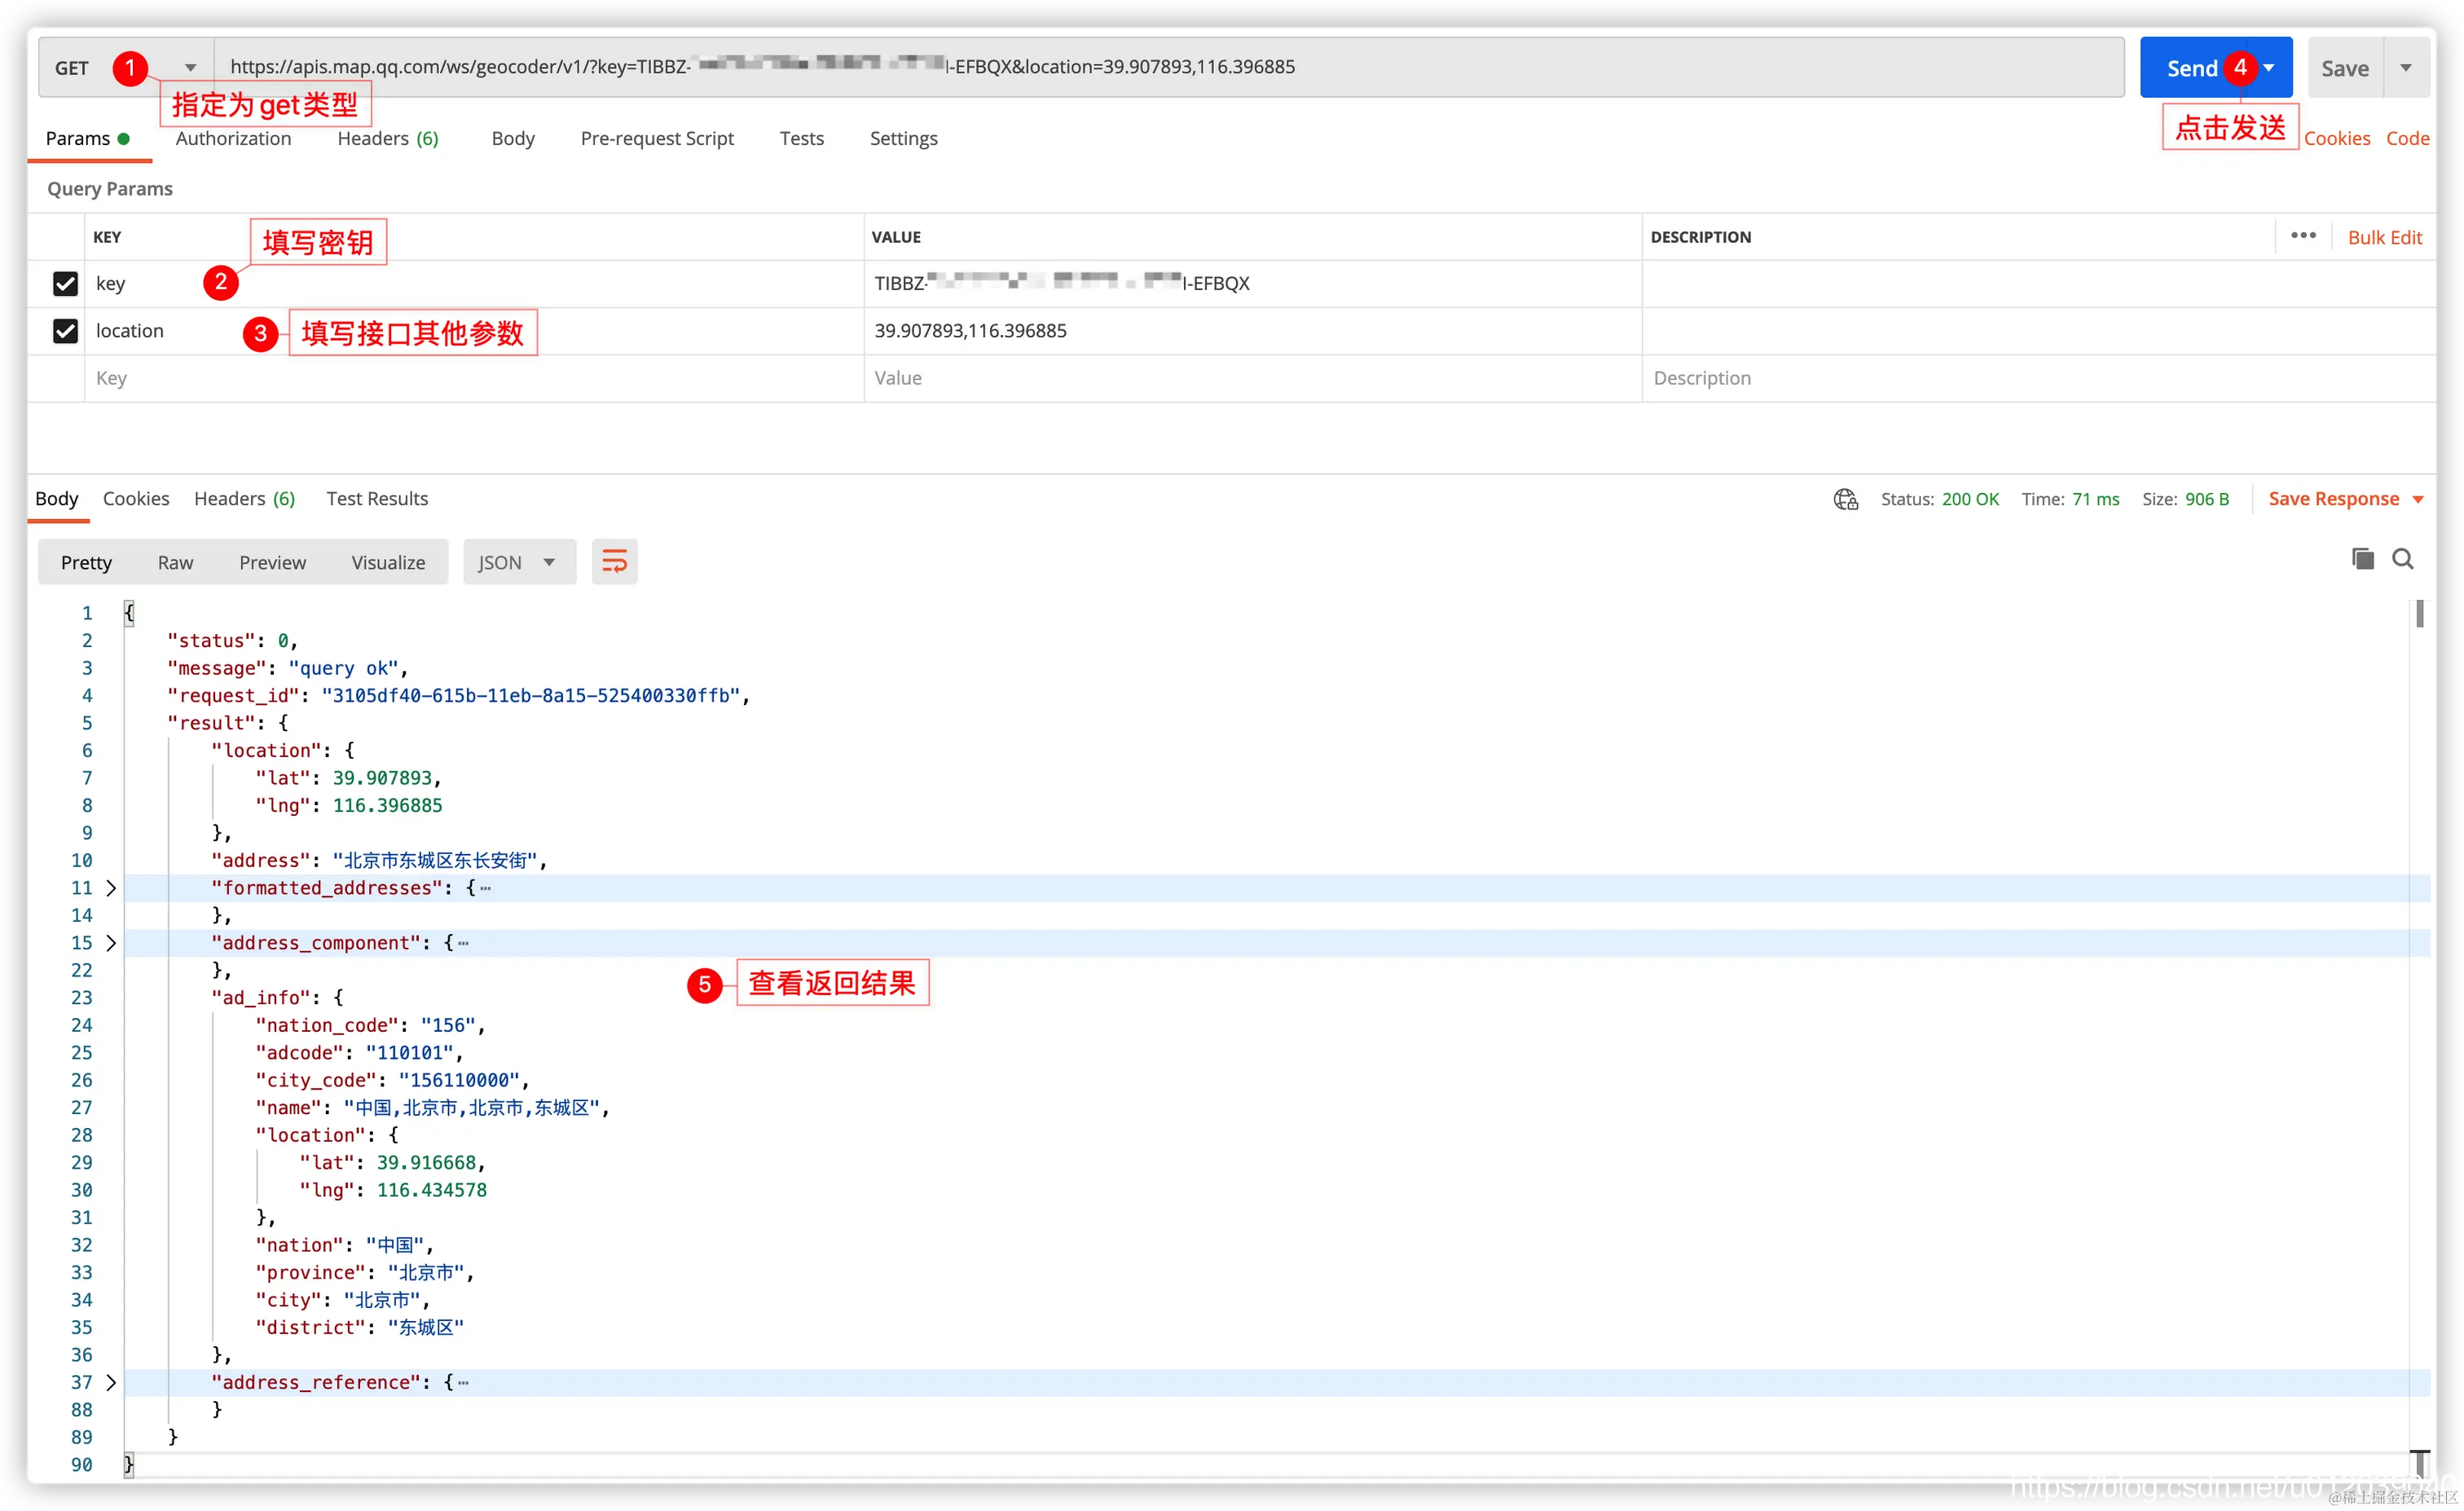Viewport: 2464px width, 1511px height.
Task: Open search in response body
Action: (x=2402, y=559)
